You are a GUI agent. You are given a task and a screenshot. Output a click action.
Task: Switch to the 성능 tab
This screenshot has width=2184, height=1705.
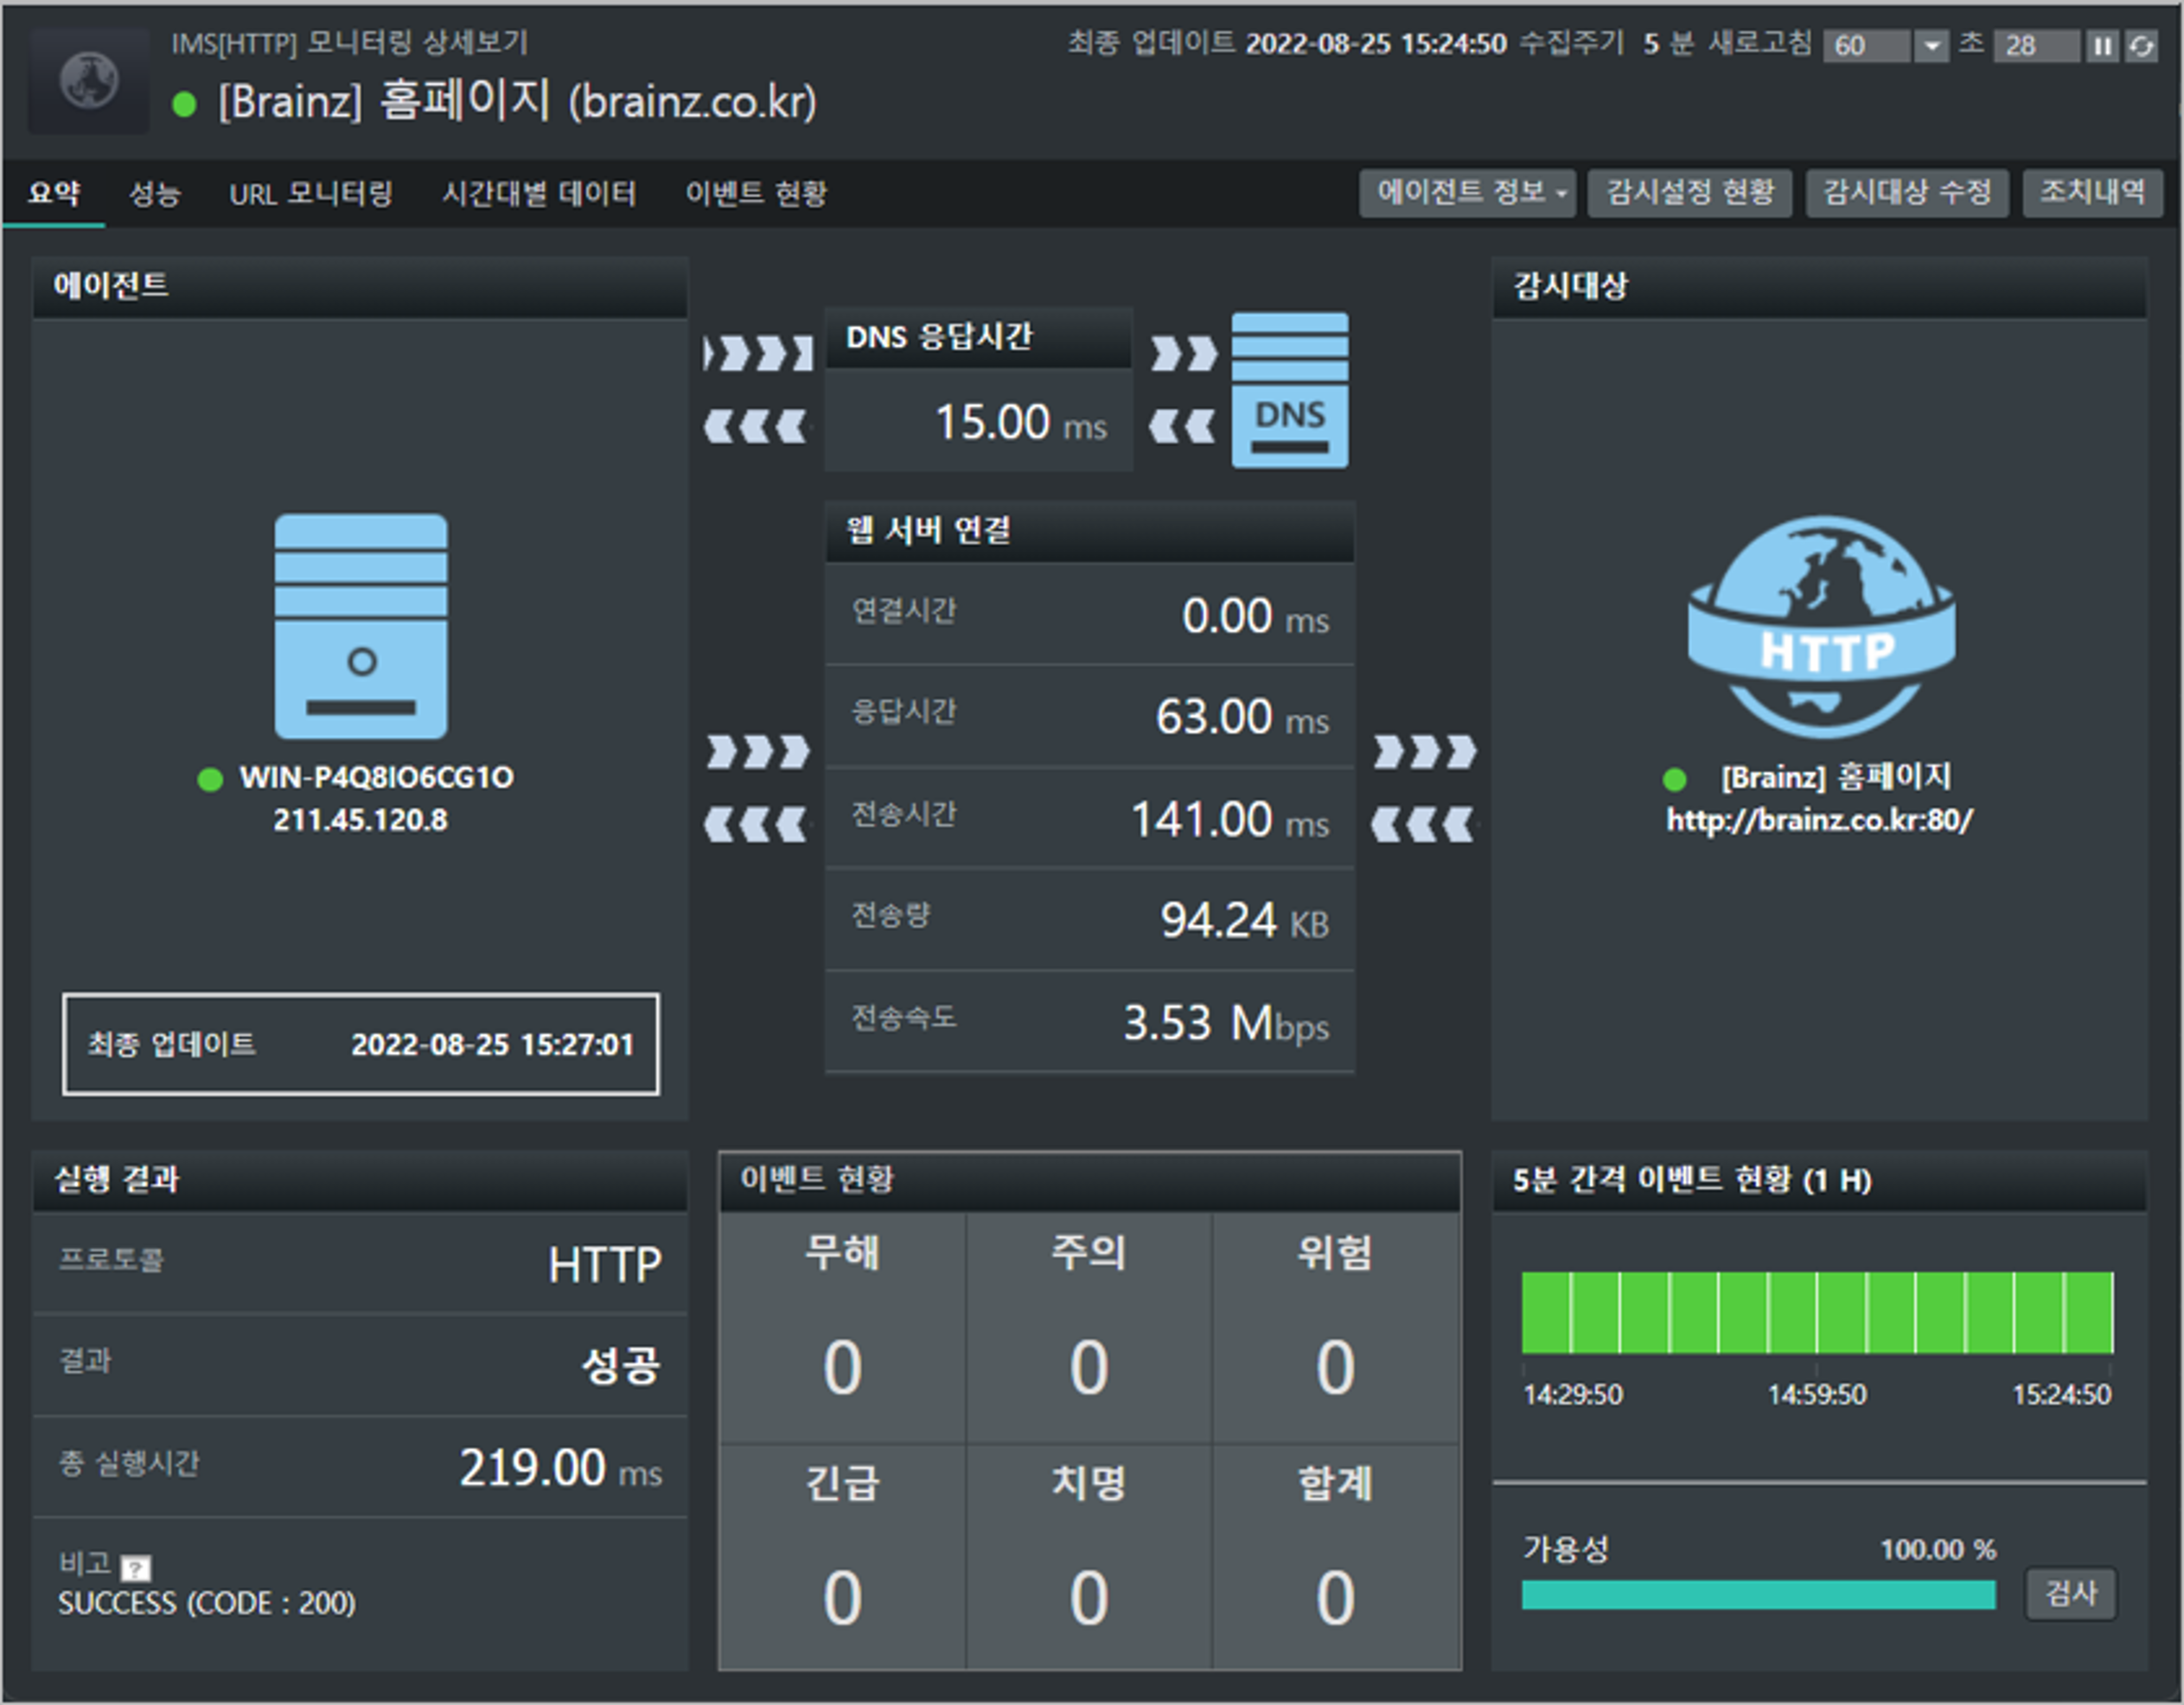[154, 193]
